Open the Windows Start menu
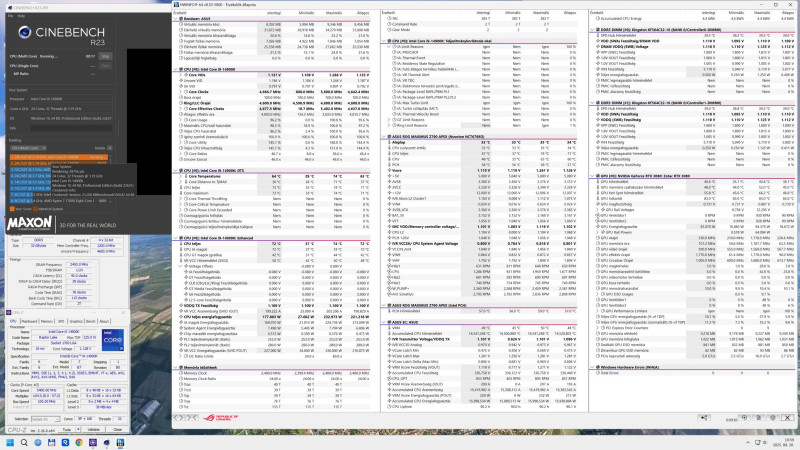The height and width of the screenshot is (450, 800). 10,442
